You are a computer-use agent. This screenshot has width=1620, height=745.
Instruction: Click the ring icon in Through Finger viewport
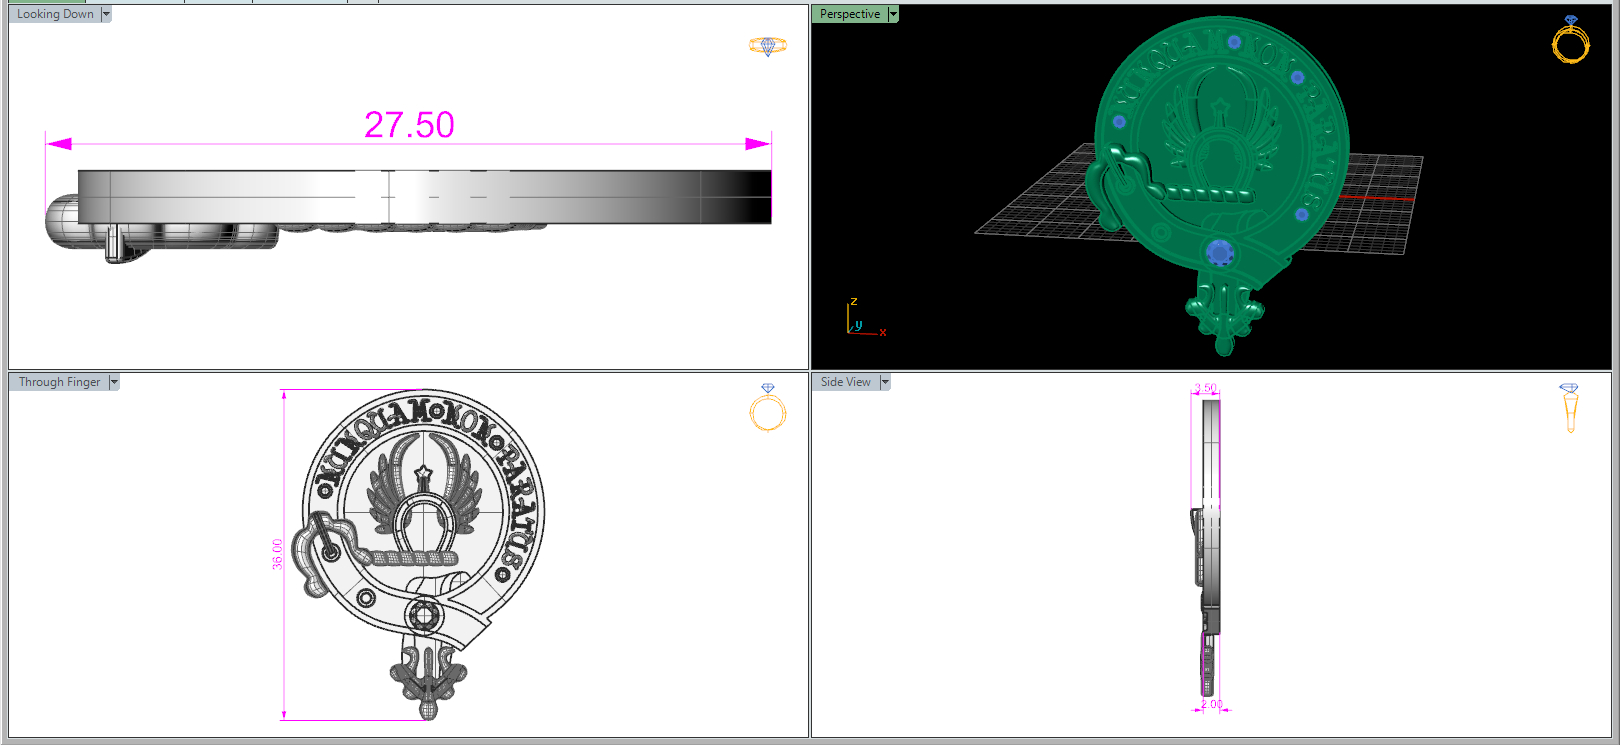coord(768,407)
